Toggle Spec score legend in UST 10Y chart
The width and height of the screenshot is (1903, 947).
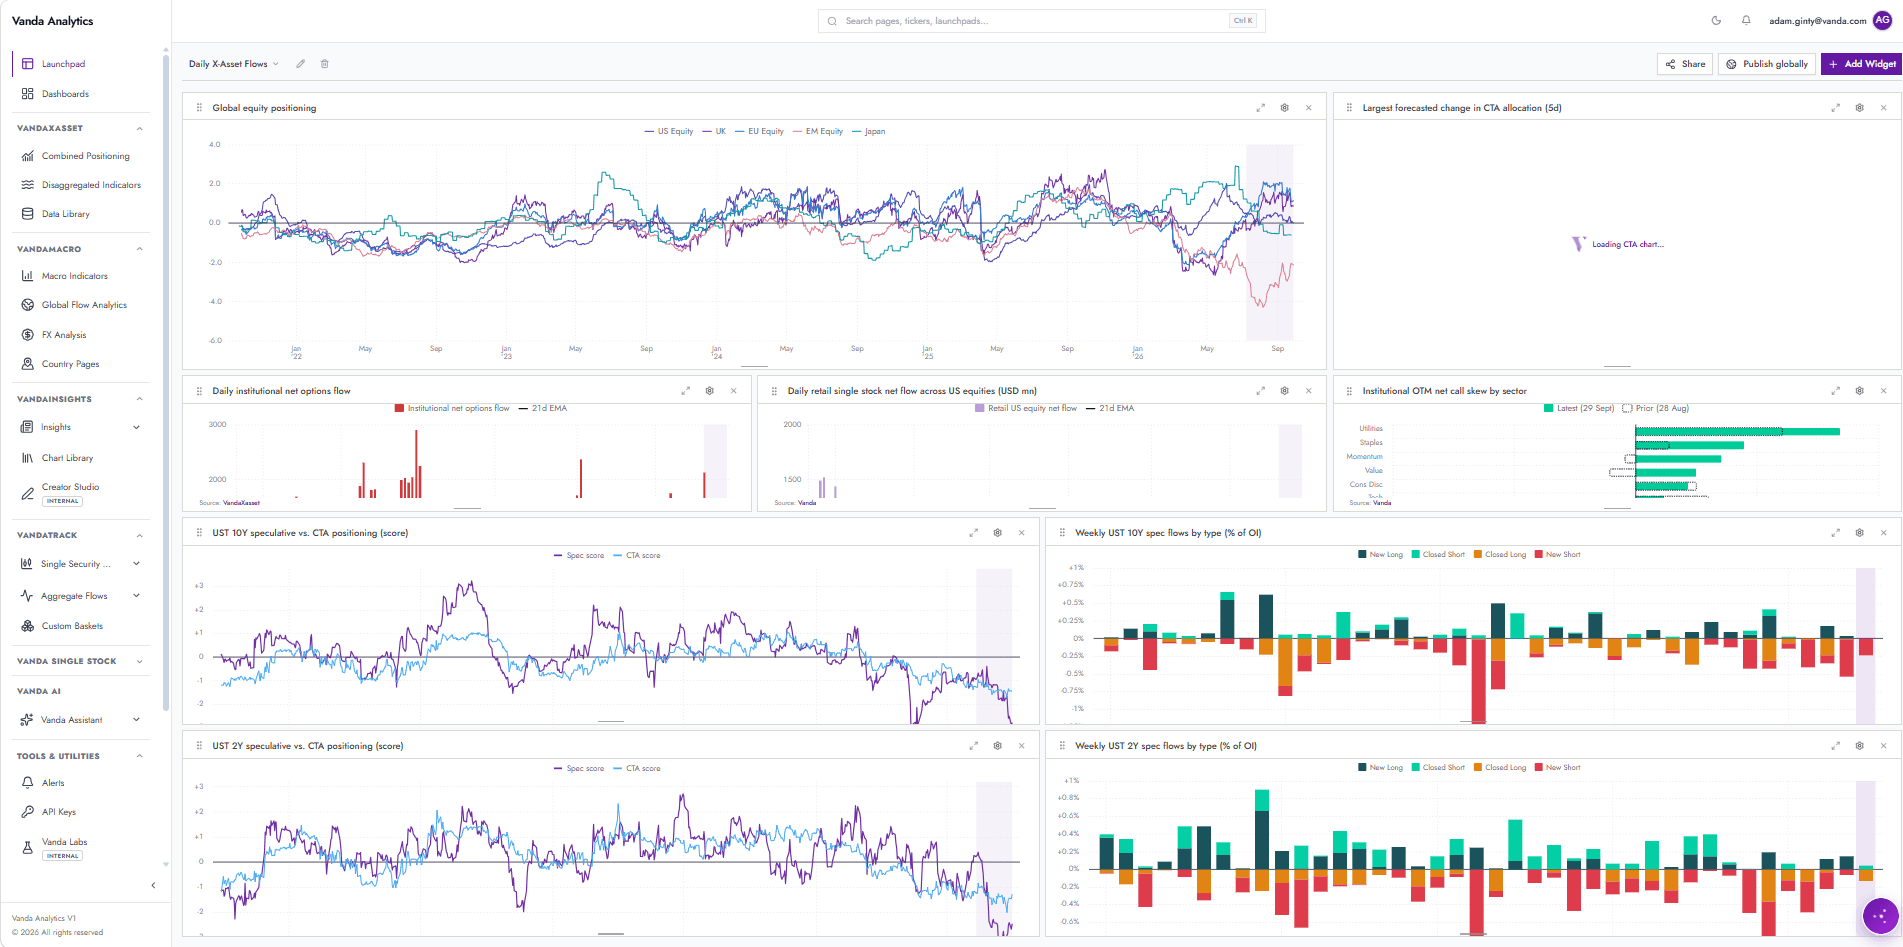(x=579, y=555)
